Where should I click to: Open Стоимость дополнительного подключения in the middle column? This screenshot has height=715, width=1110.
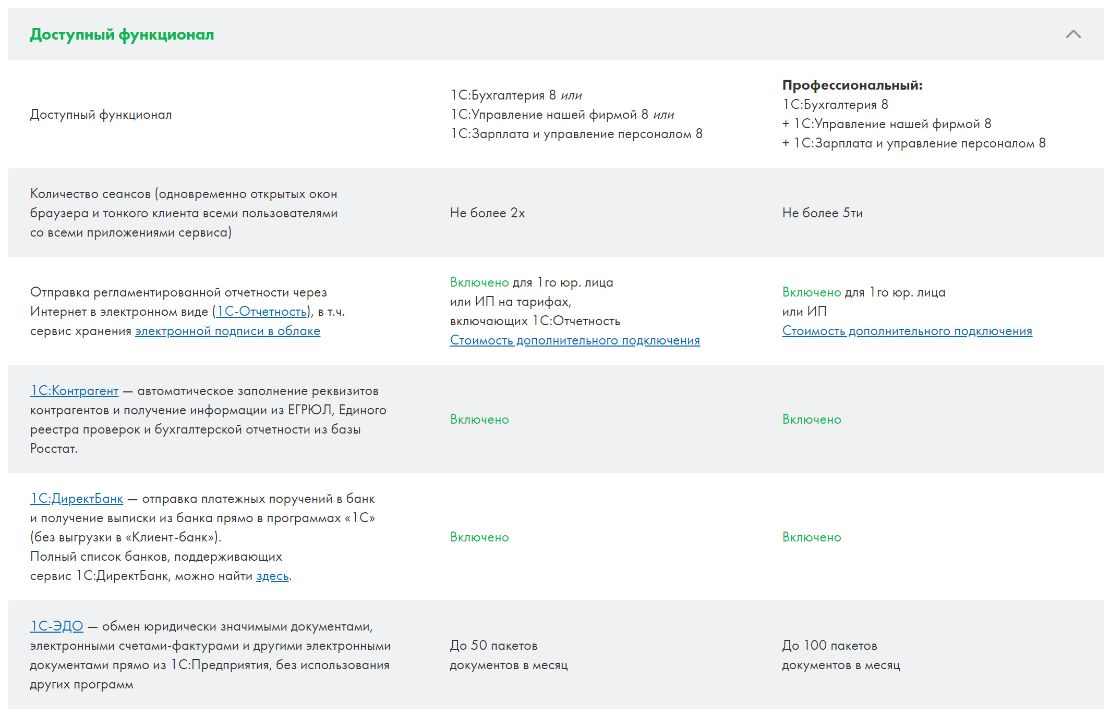click(575, 341)
